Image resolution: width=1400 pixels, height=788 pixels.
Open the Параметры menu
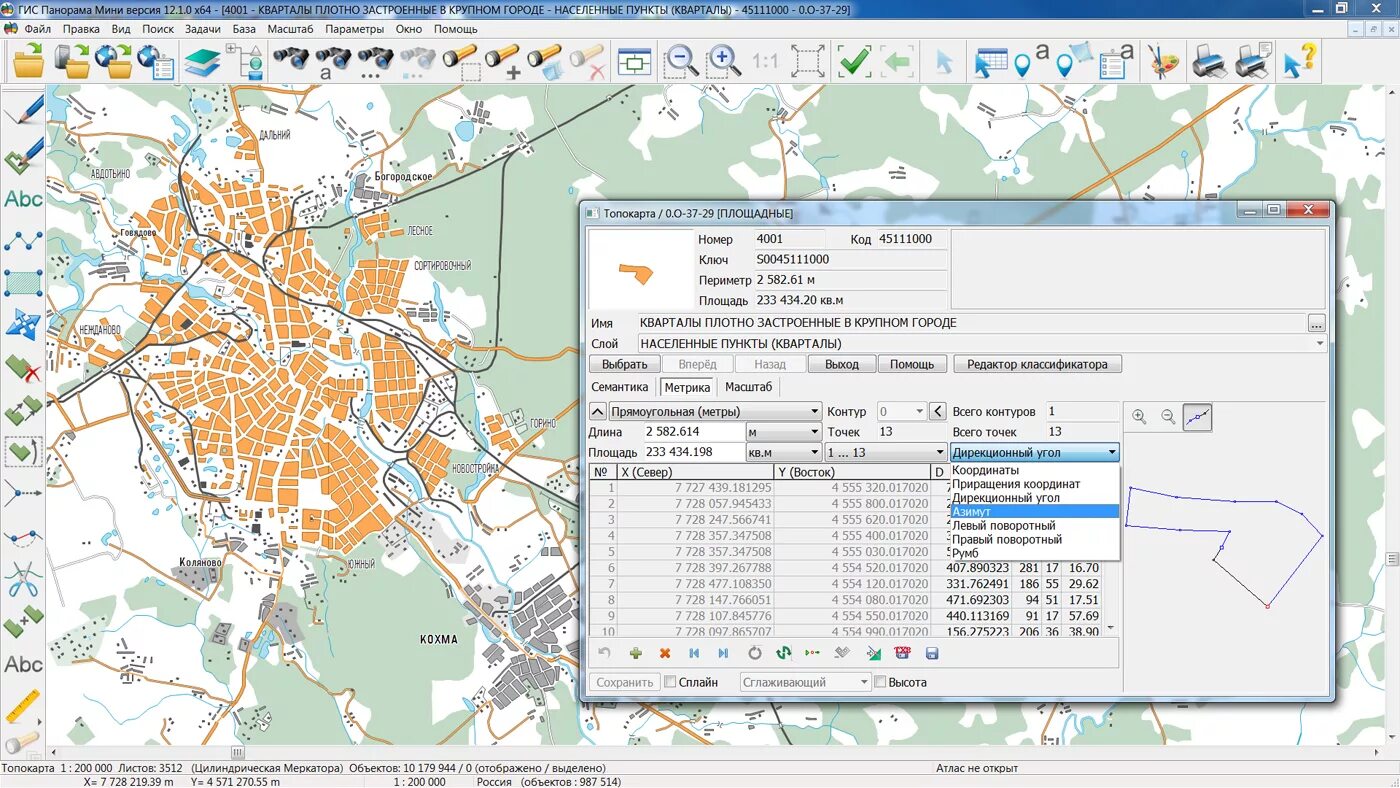tap(354, 29)
